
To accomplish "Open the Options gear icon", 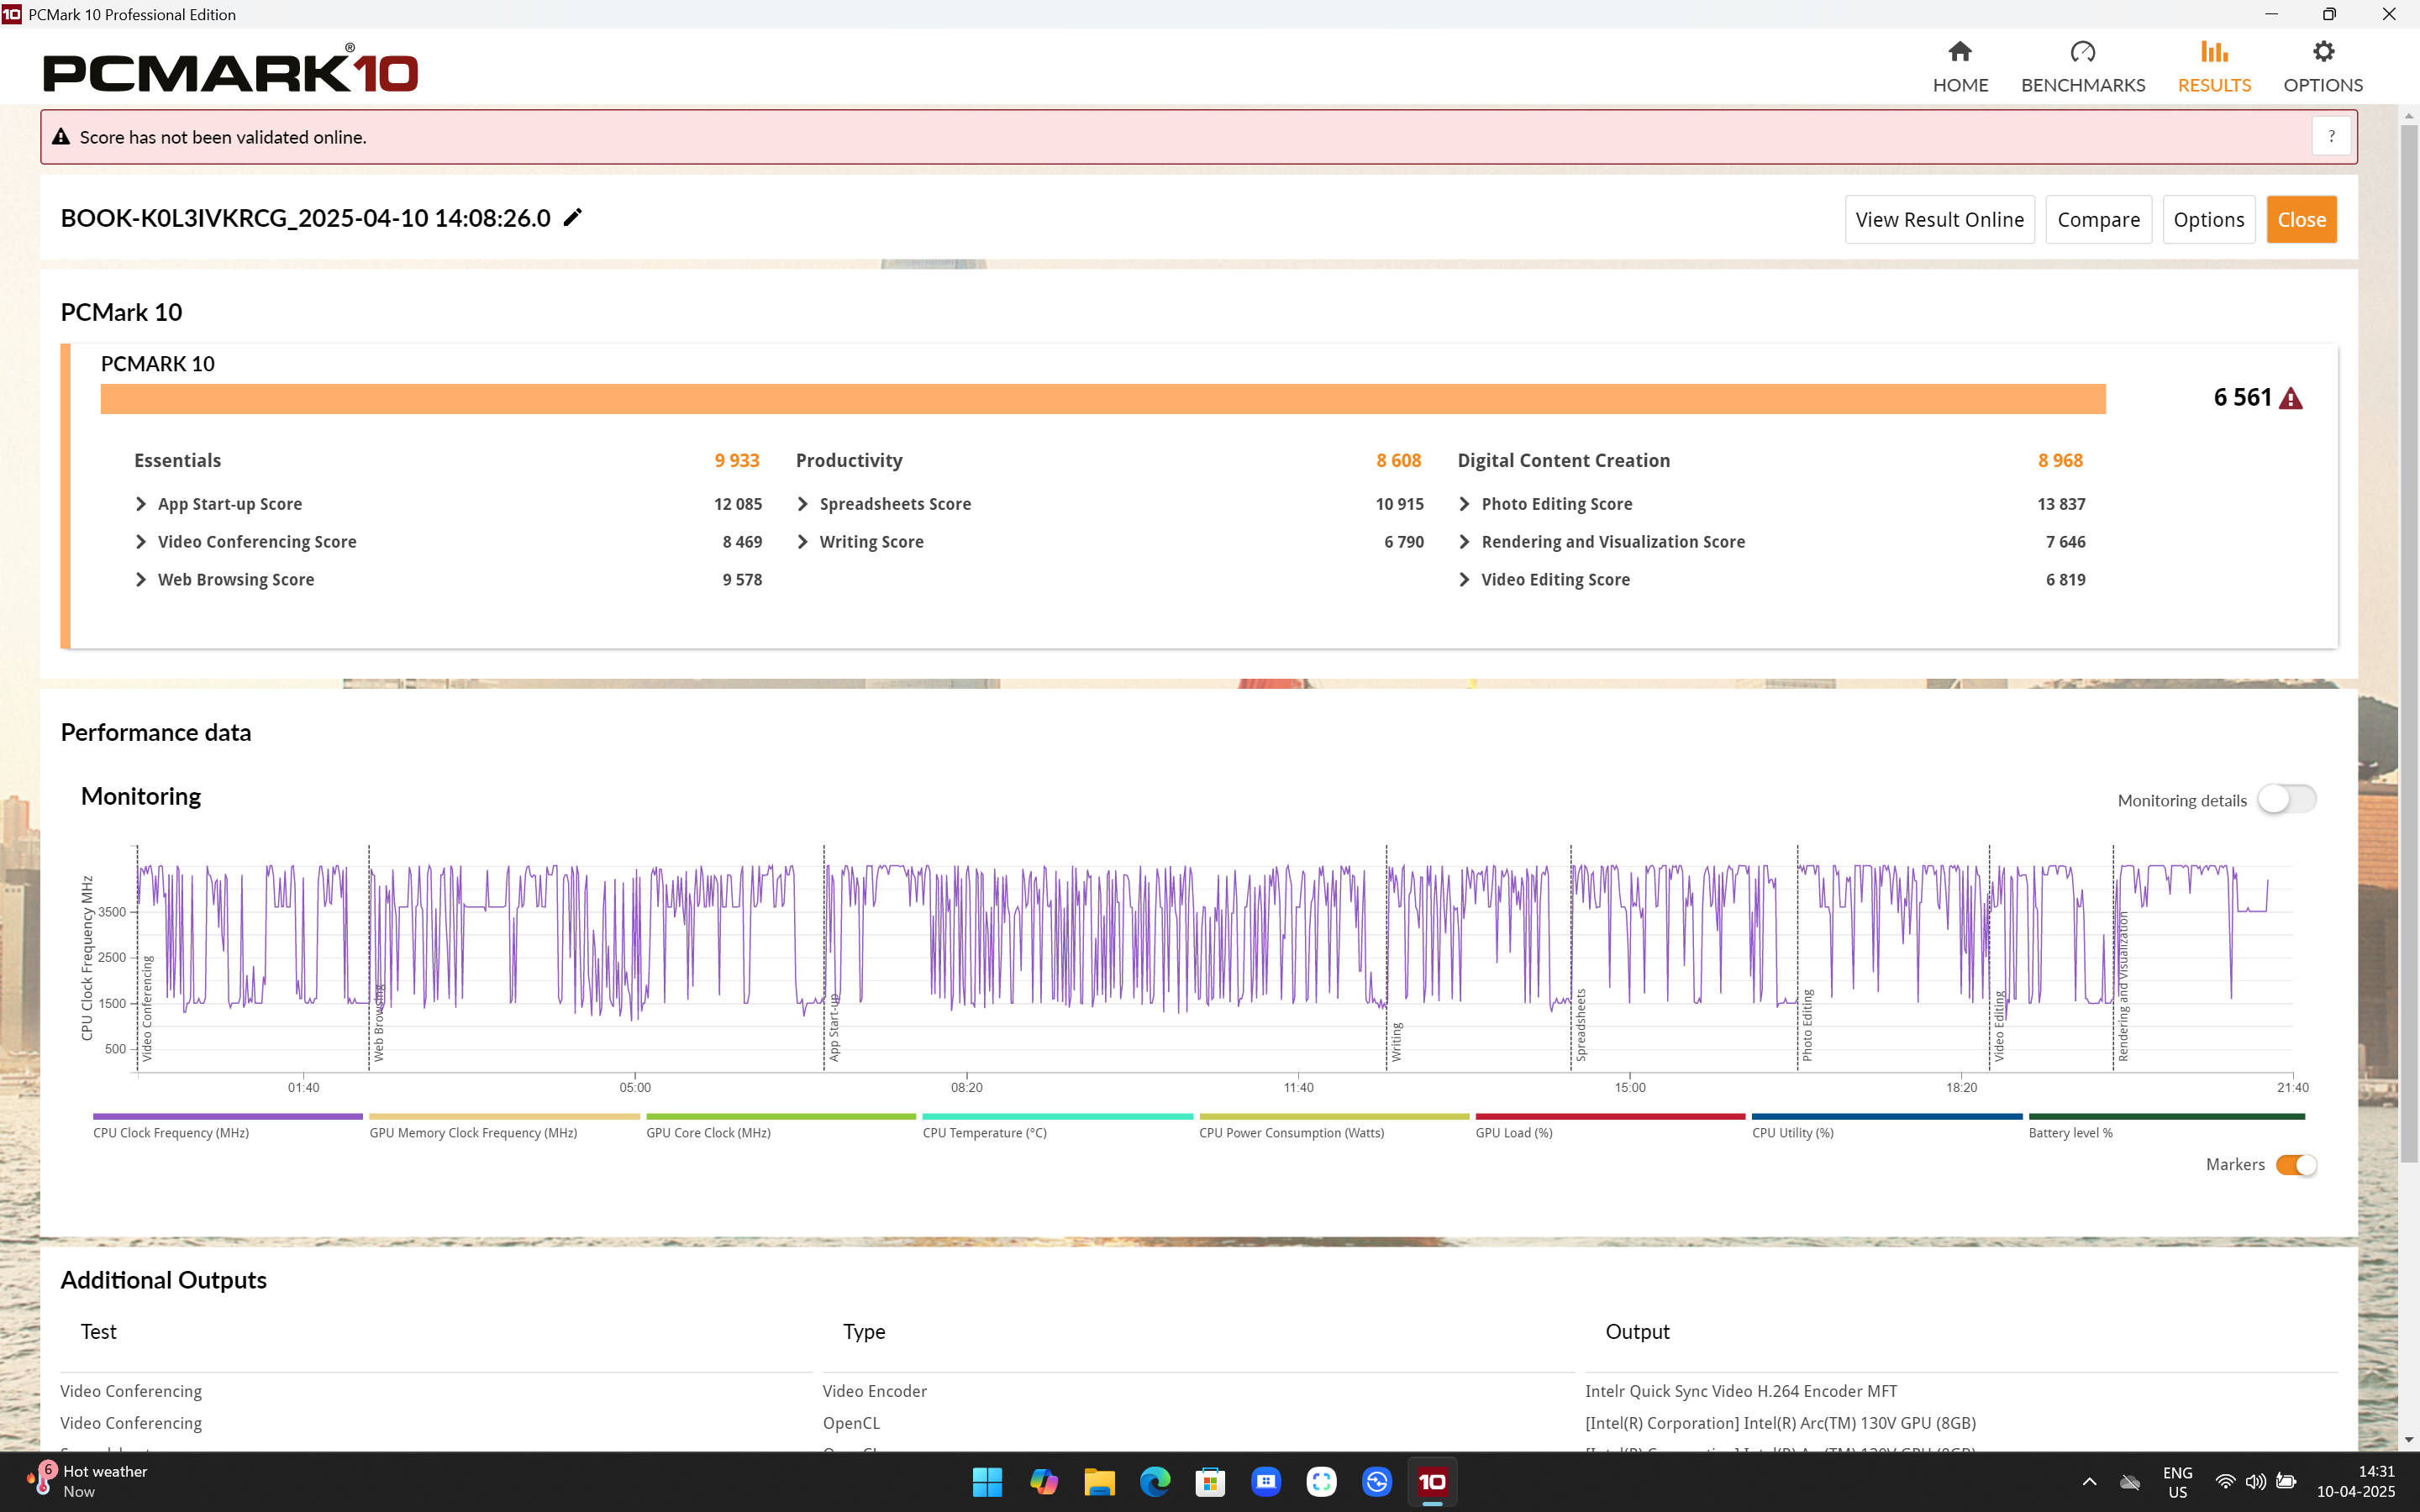I will click(2323, 51).
